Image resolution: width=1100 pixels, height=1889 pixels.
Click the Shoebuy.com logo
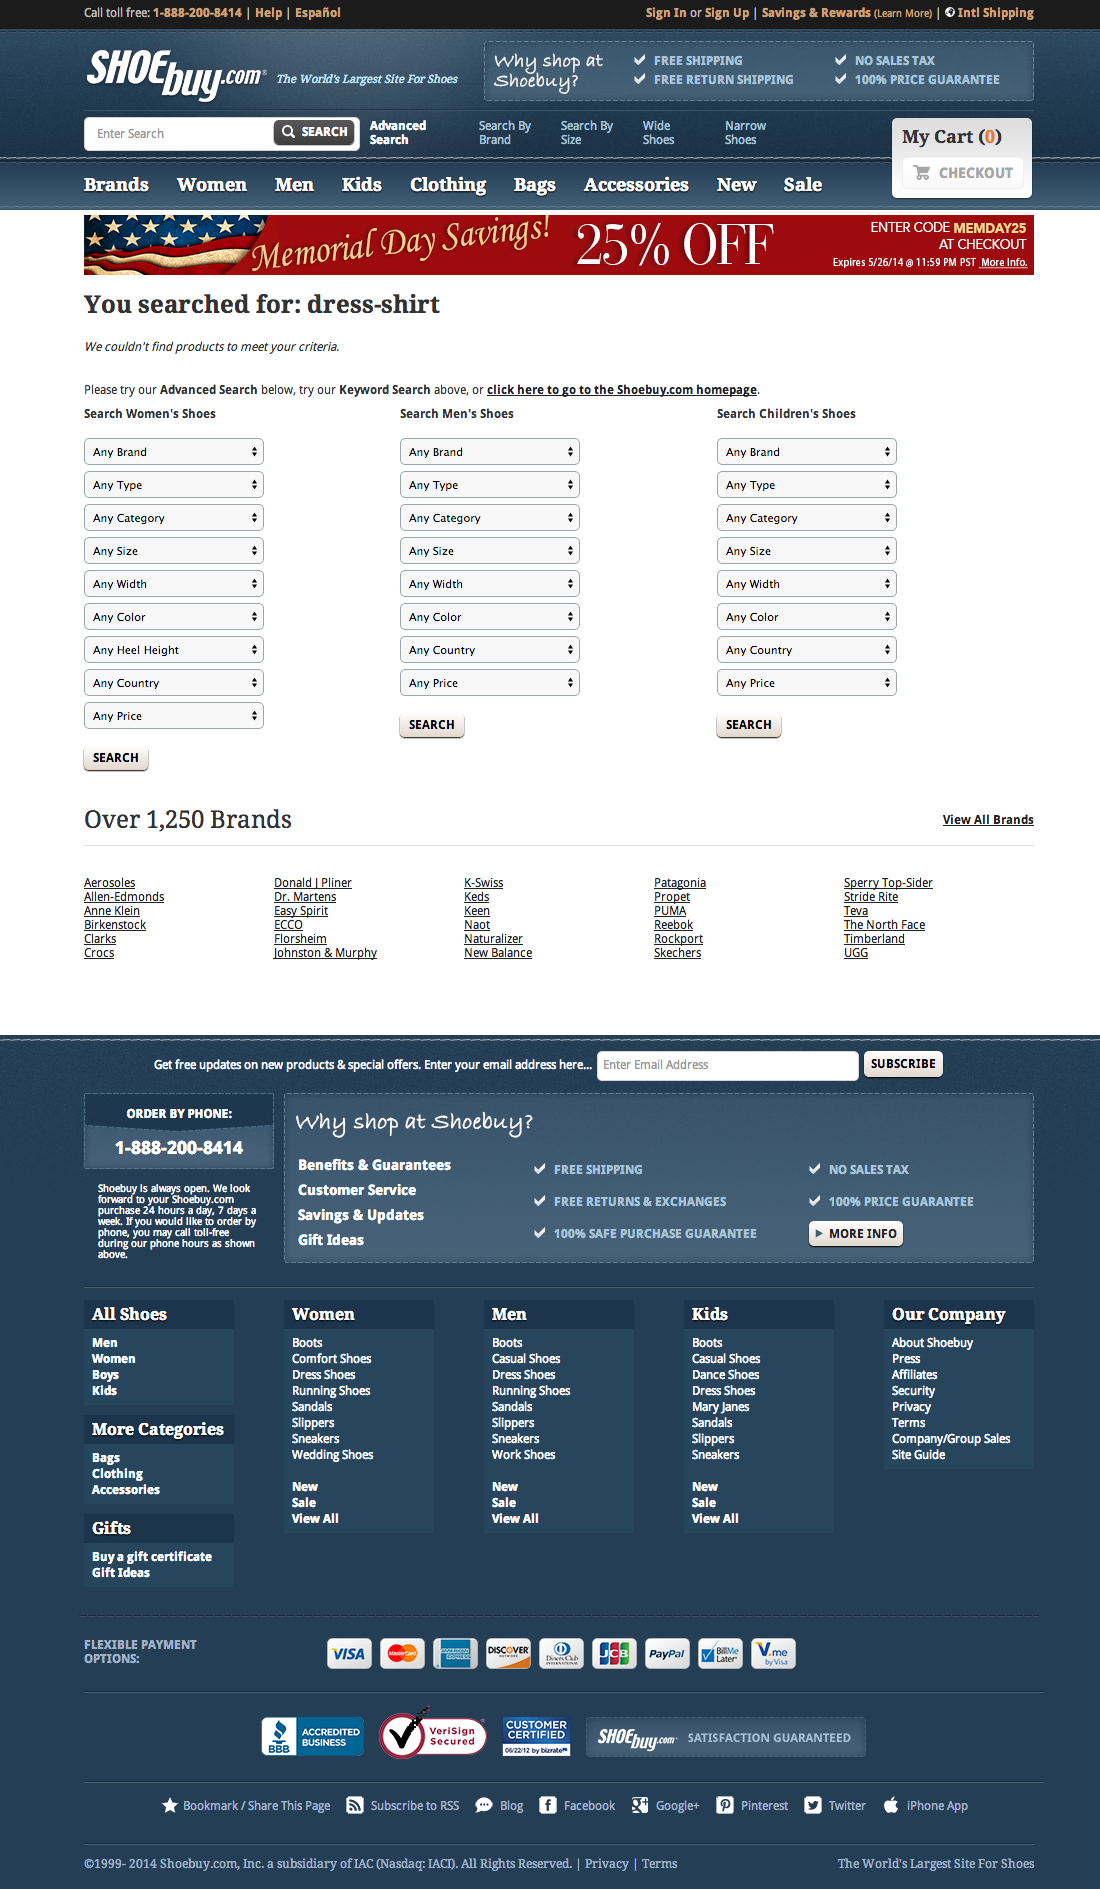click(x=176, y=74)
